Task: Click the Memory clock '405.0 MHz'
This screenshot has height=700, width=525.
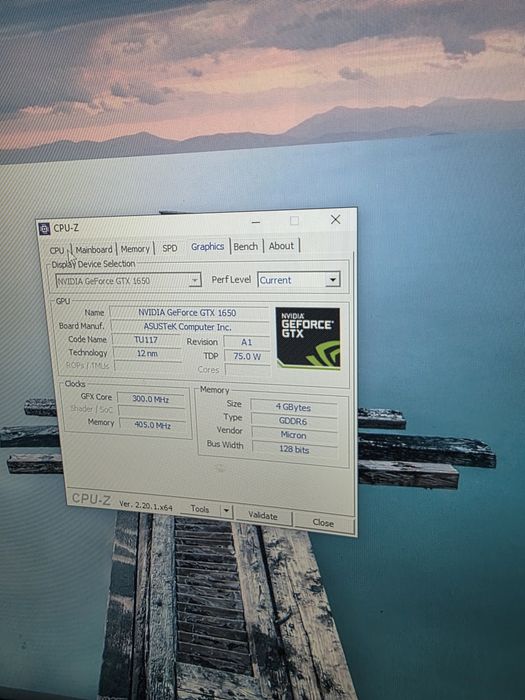Action: pyautogui.click(x=152, y=425)
